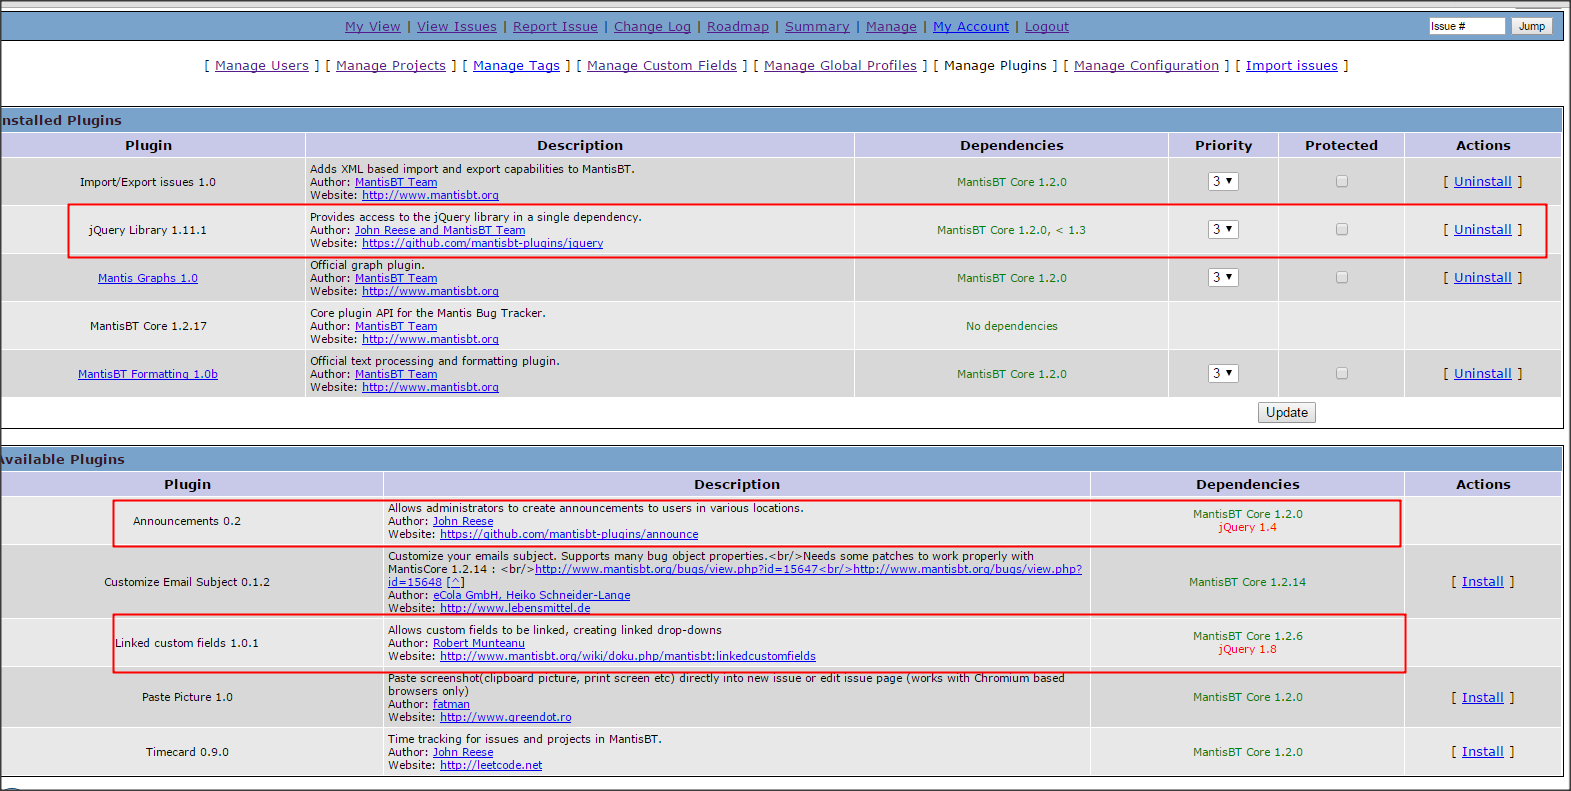Open John Reese author link for Announcements

coord(463,521)
